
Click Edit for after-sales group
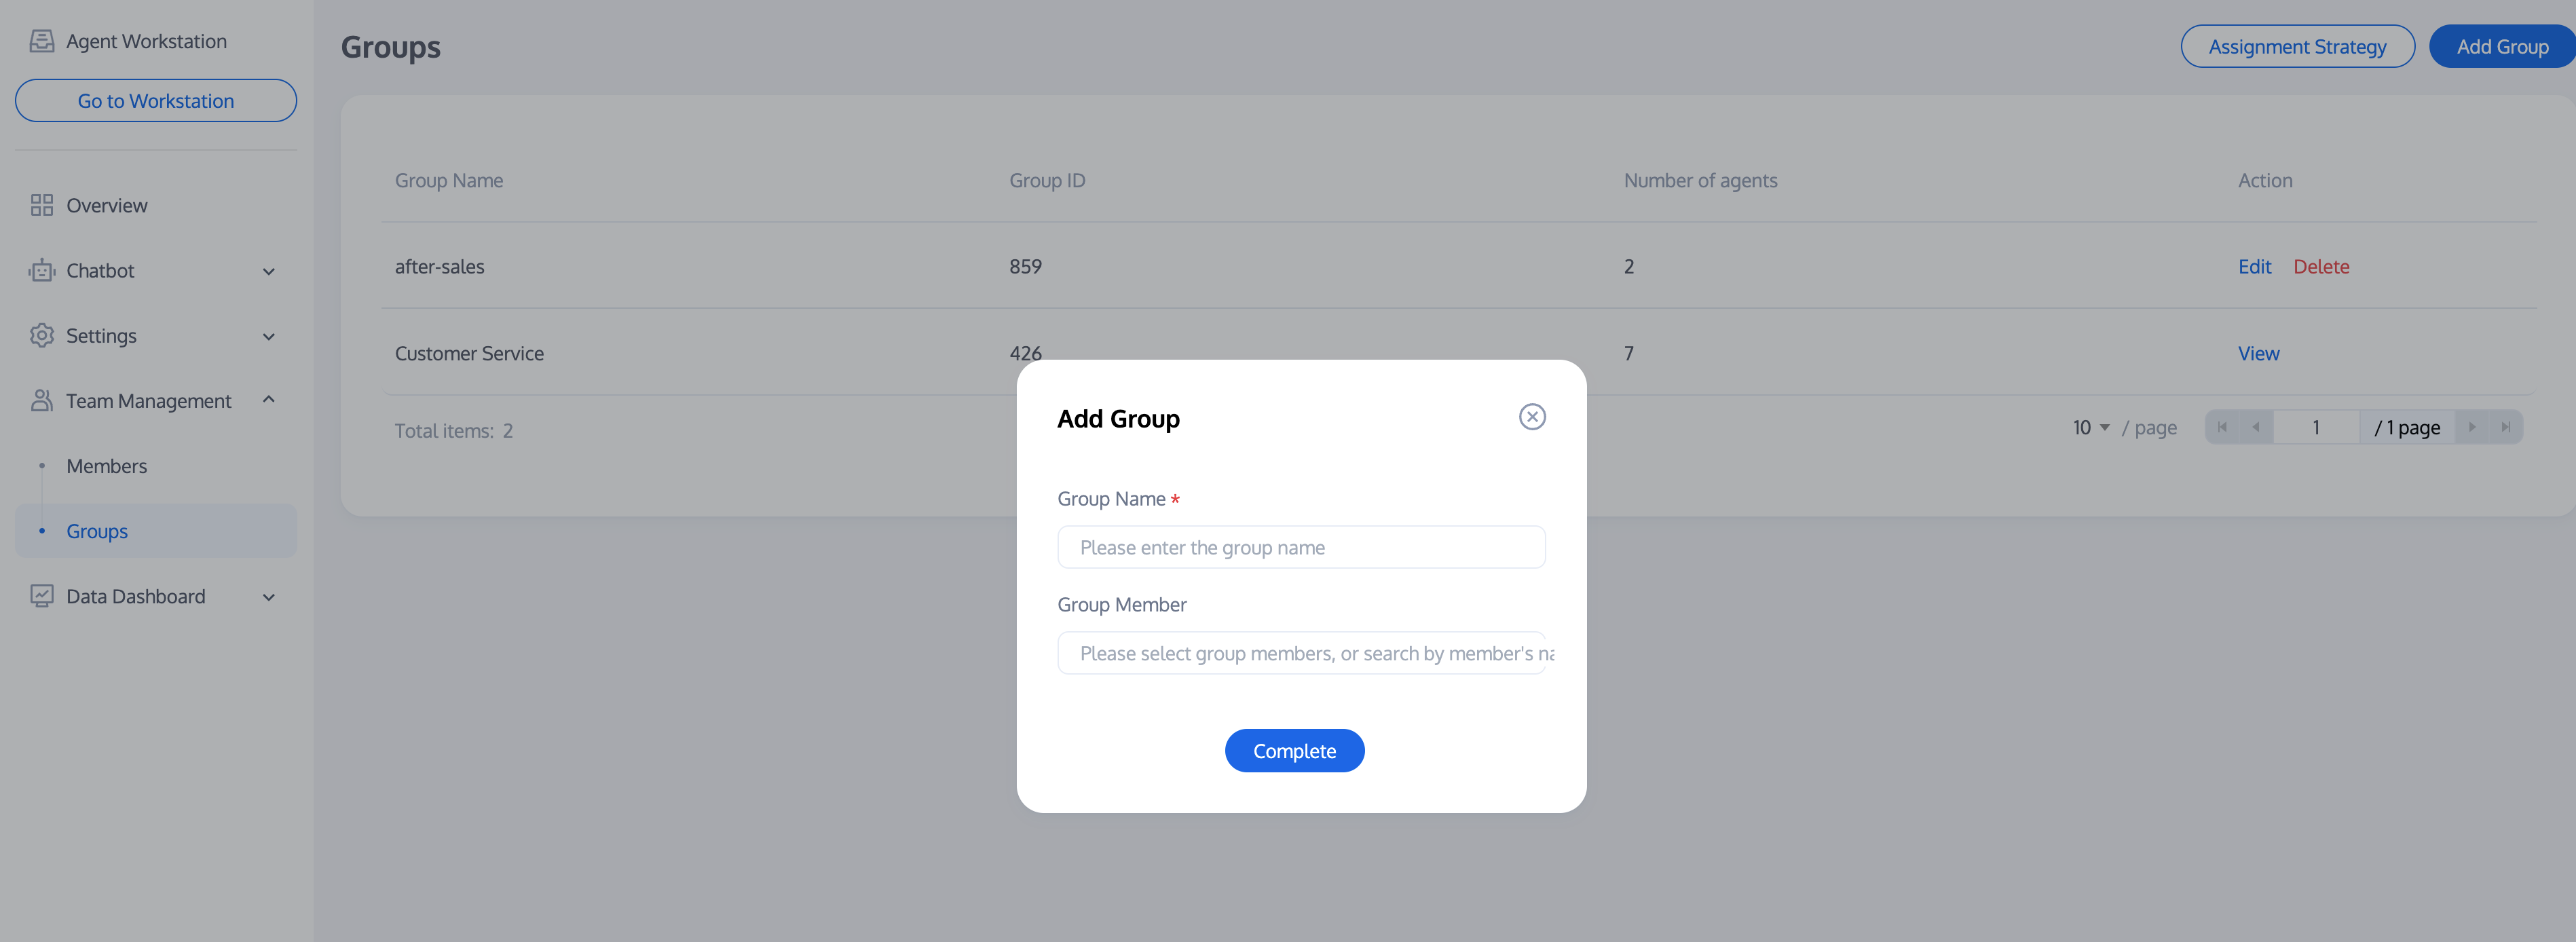click(x=2254, y=267)
